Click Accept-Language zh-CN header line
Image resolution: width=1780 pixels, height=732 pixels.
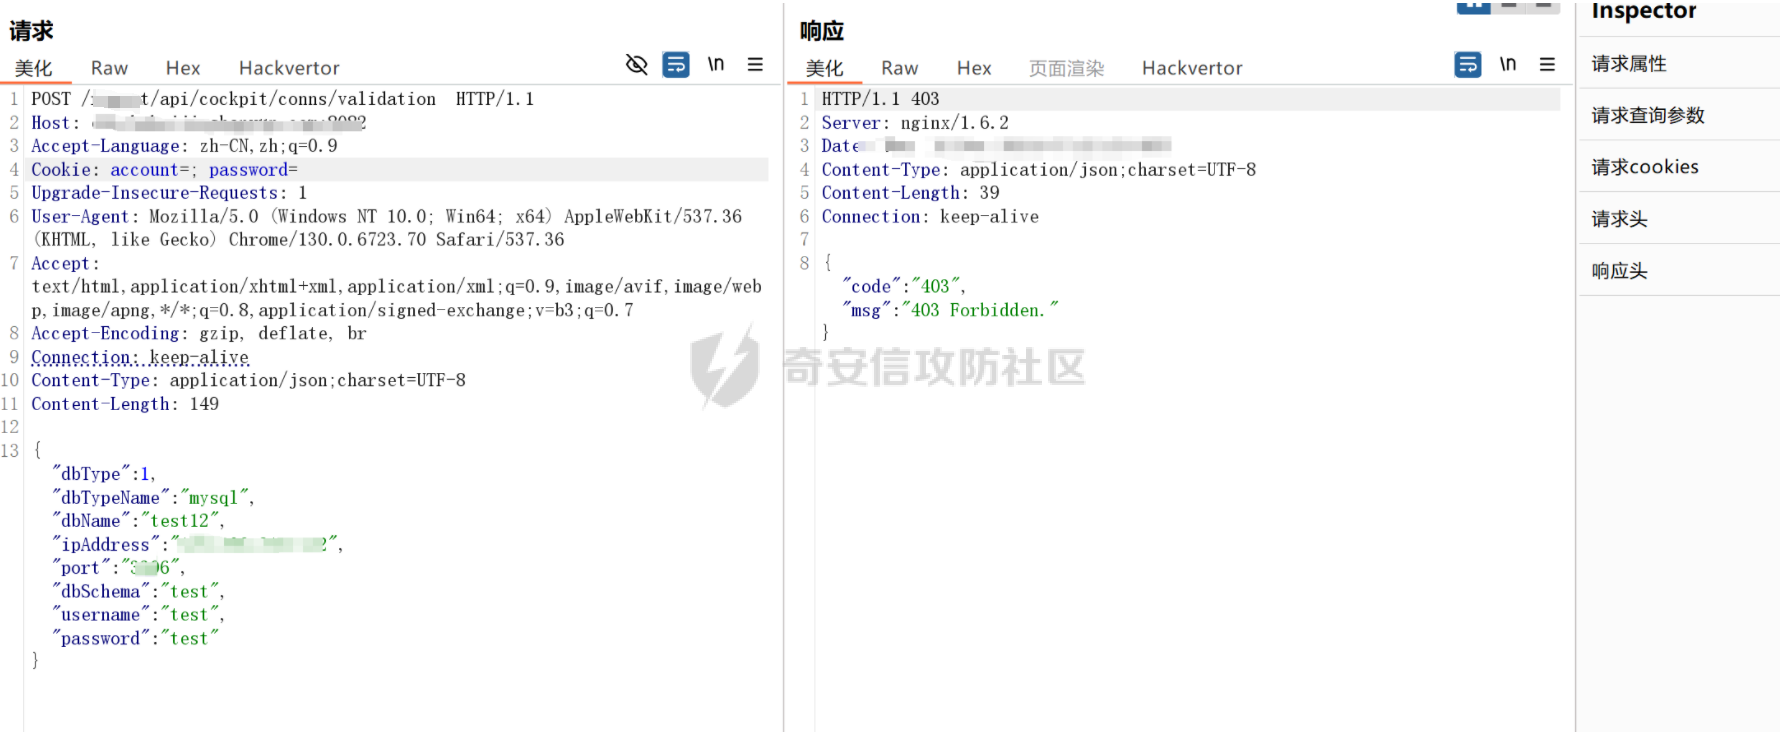pyautogui.click(x=184, y=146)
